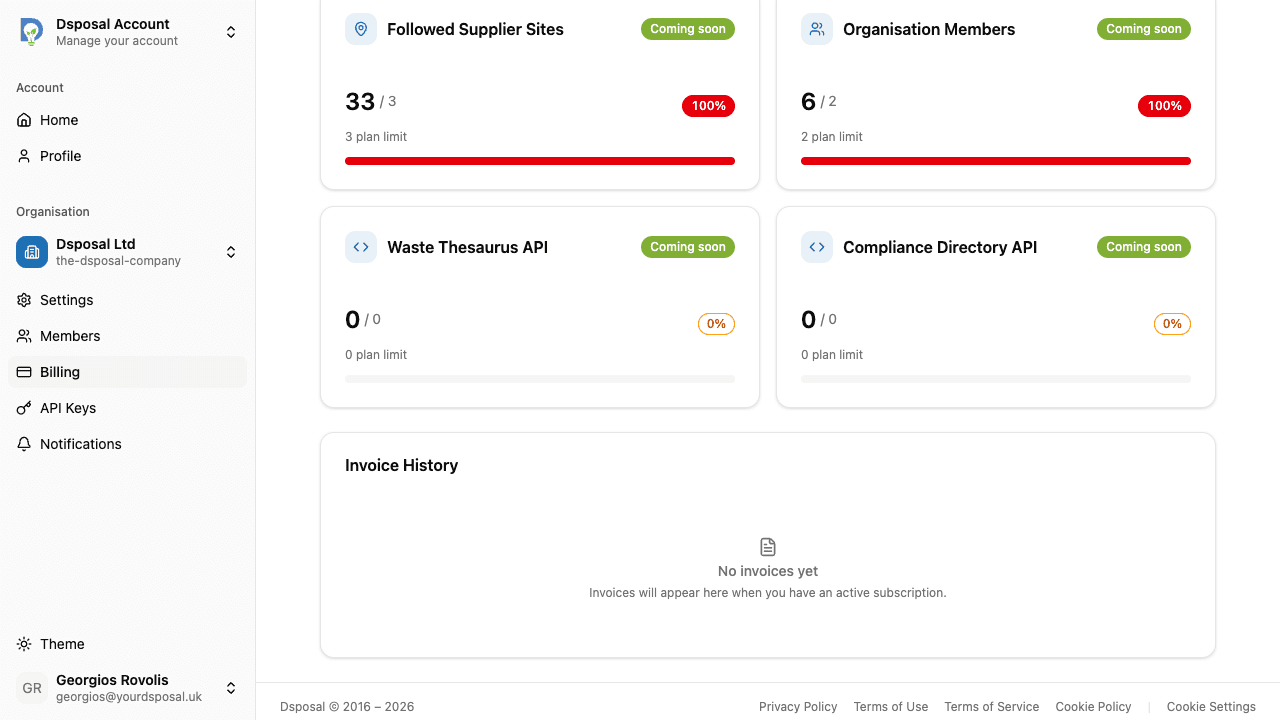
Task: Open API Keys via the key icon
Action: click(x=24, y=408)
